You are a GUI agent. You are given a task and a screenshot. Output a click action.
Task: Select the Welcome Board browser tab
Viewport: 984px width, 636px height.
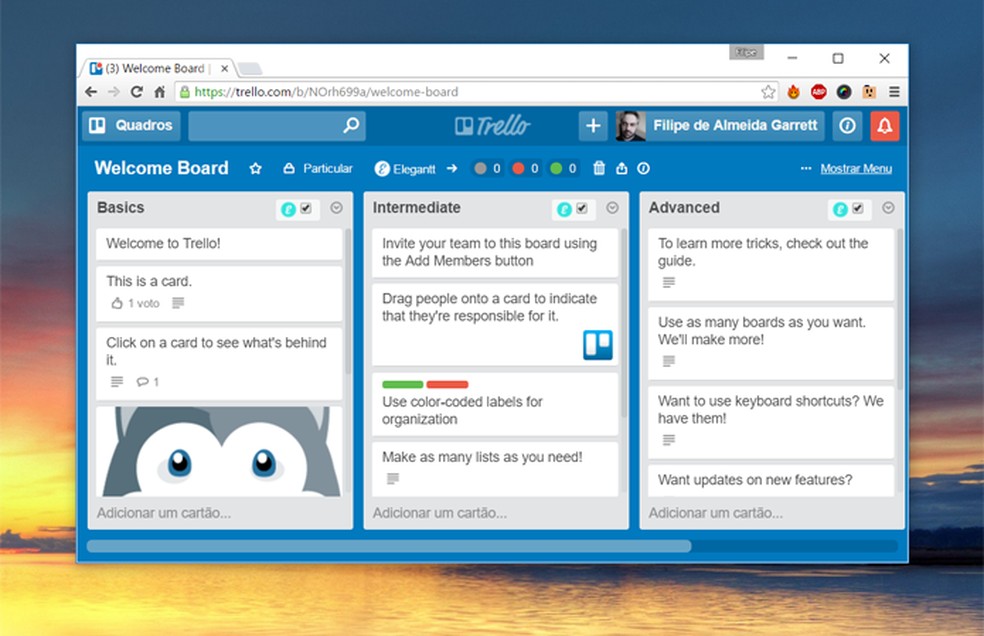tap(157, 68)
